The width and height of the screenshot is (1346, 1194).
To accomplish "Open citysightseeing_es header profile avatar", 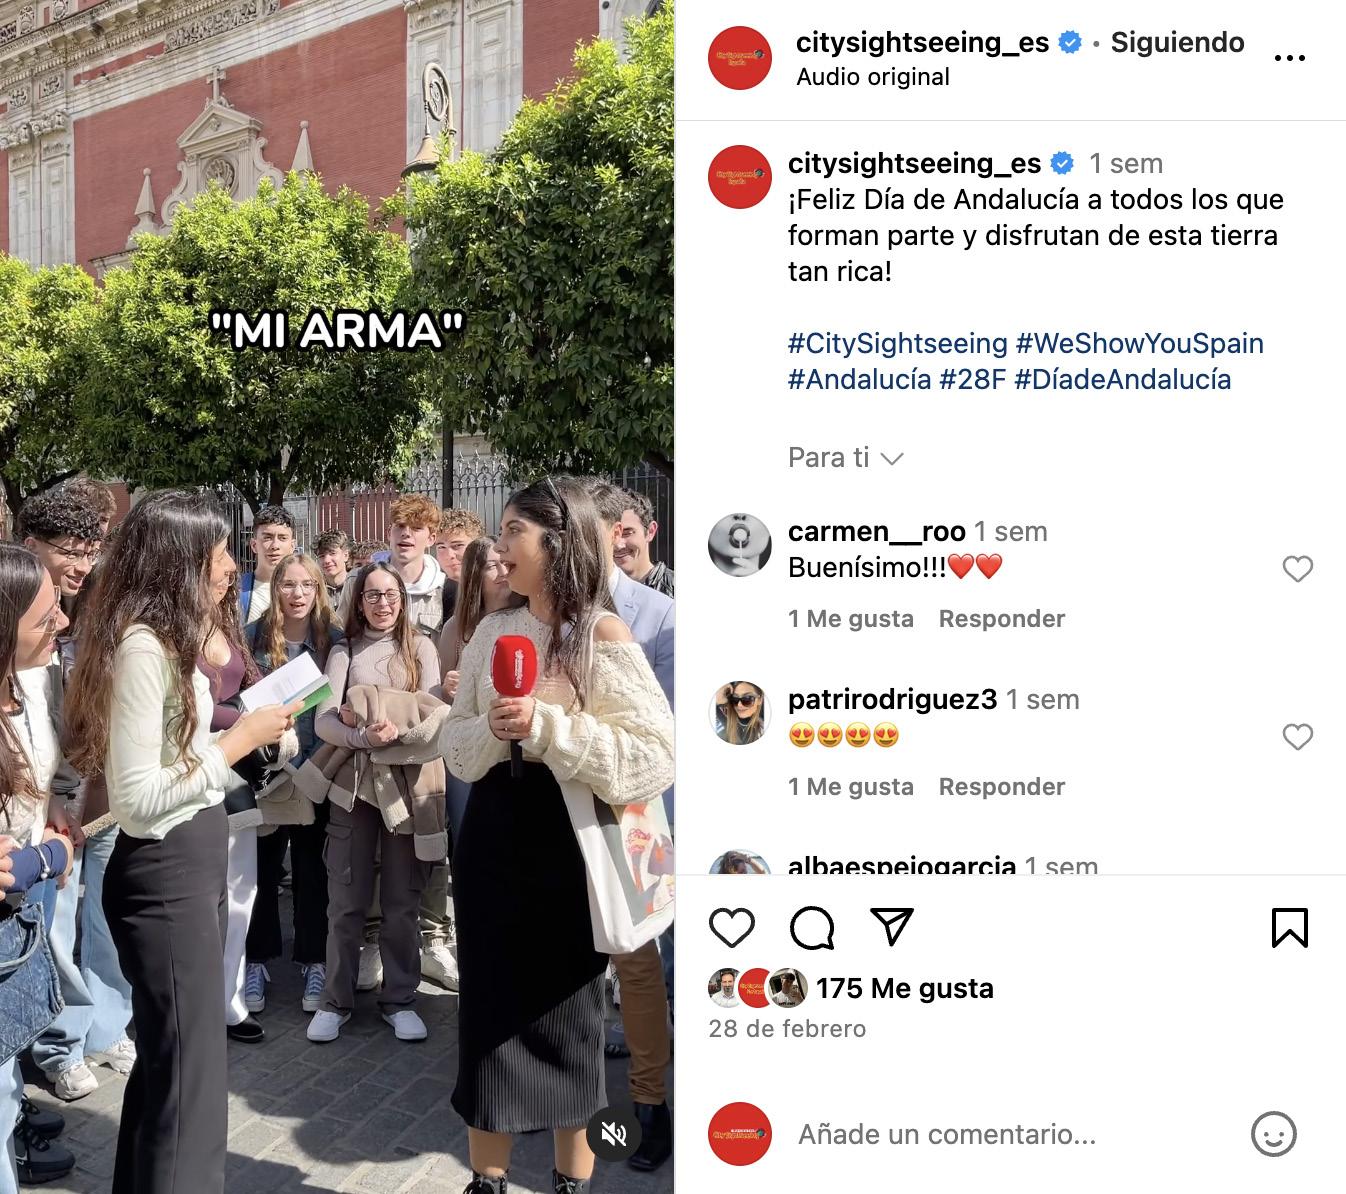I will [740, 58].
